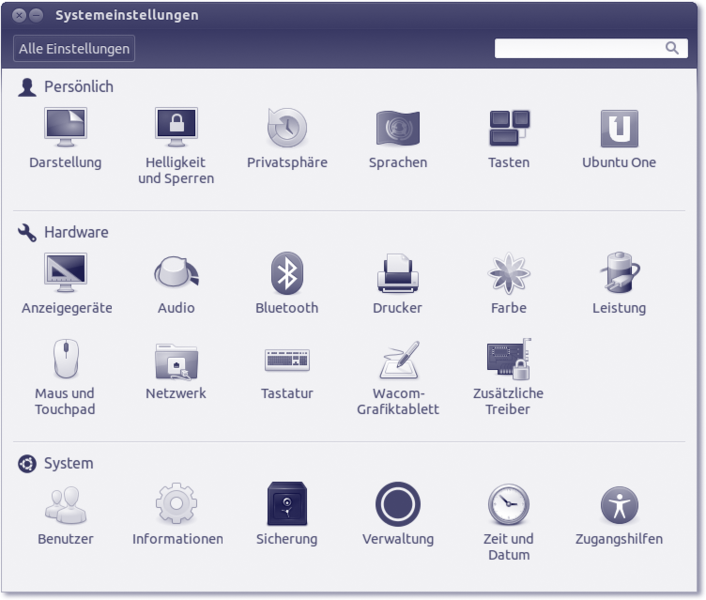Open the Ubuntu One settings

tap(619, 130)
